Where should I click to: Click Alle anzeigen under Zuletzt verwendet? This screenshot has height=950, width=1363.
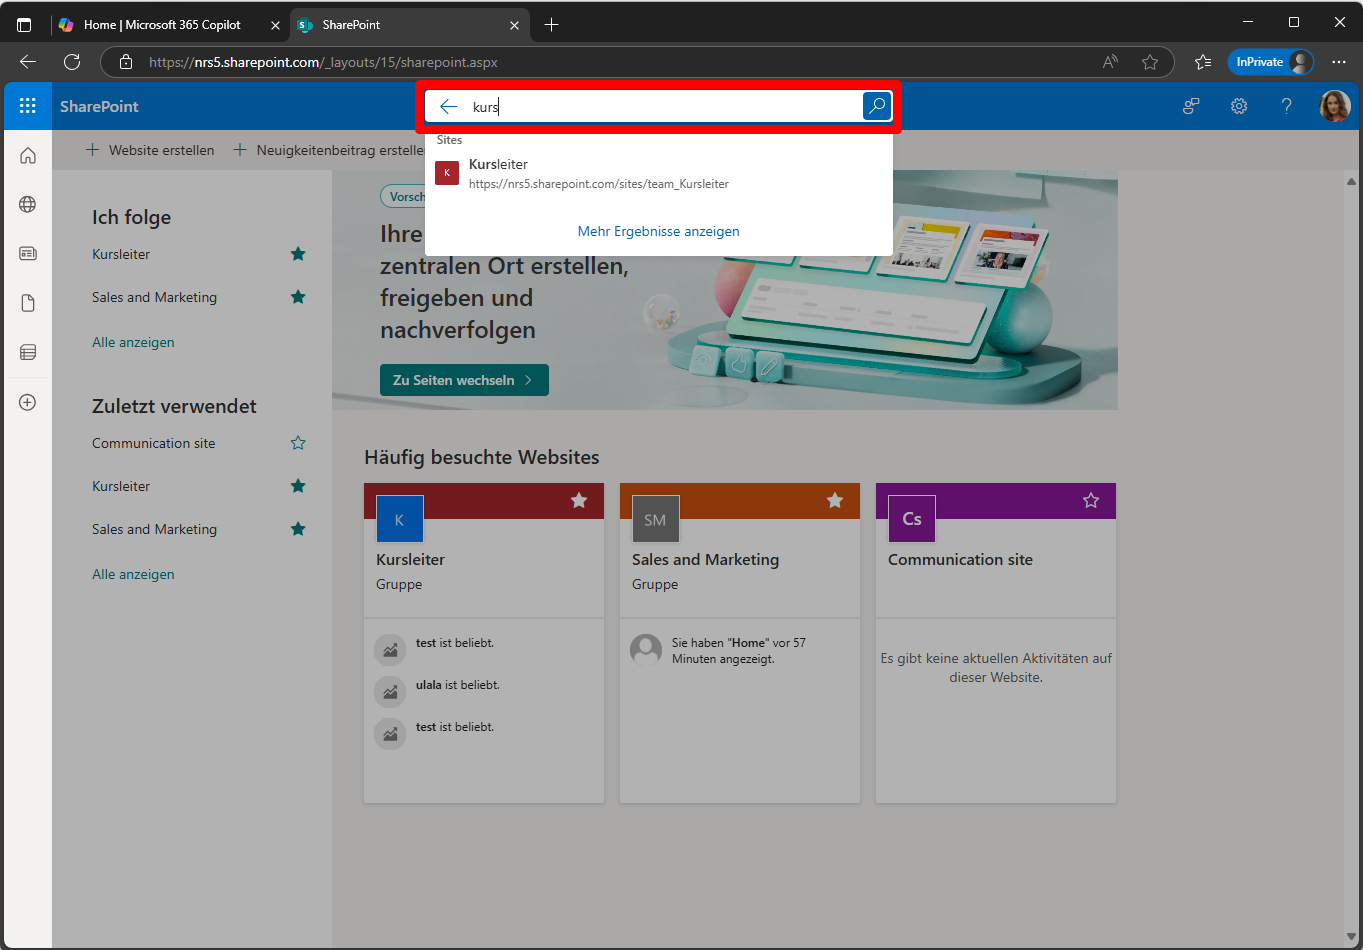[133, 574]
